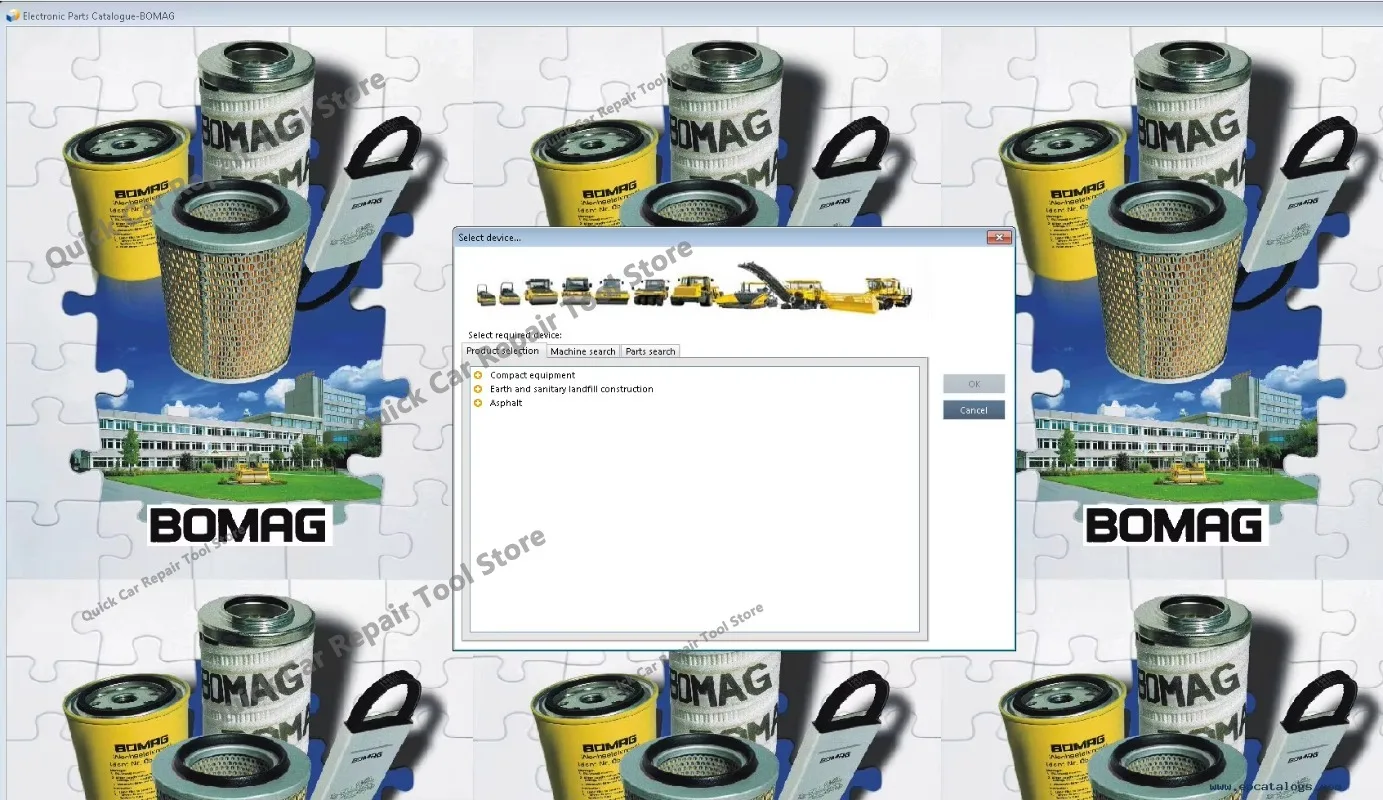
Task: Switch to the Product selection tab
Action: [x=503, y=351]
